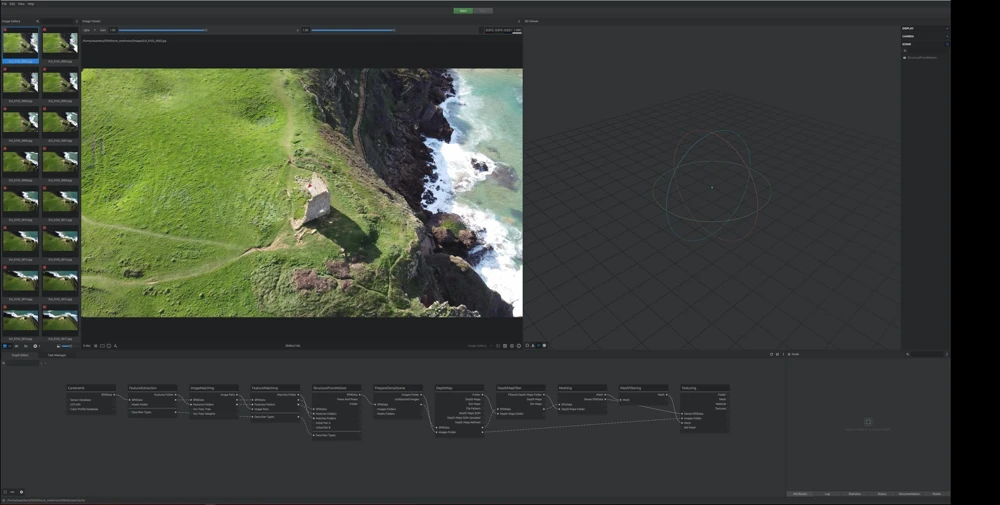Open the View menu
The image size is (1000, 505).
pyautogui.click(x=21, y=4)
